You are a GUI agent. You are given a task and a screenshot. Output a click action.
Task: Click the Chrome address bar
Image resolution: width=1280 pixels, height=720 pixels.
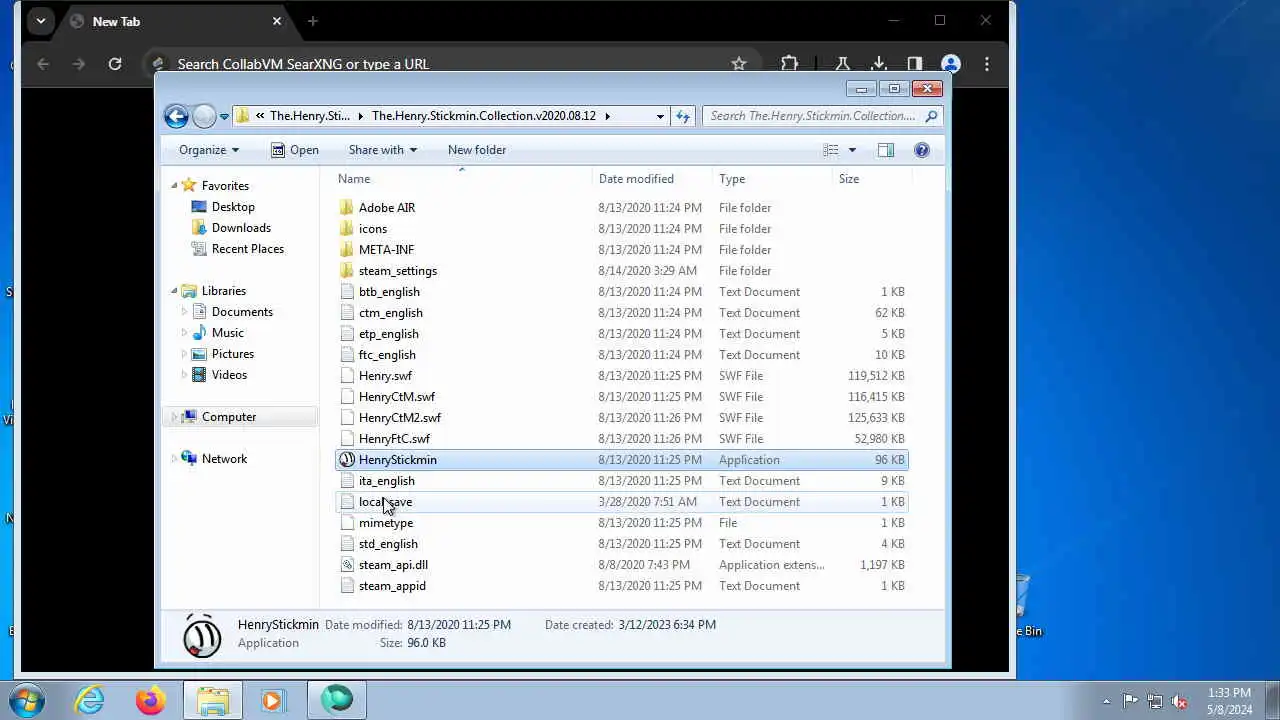coord(448,64)
